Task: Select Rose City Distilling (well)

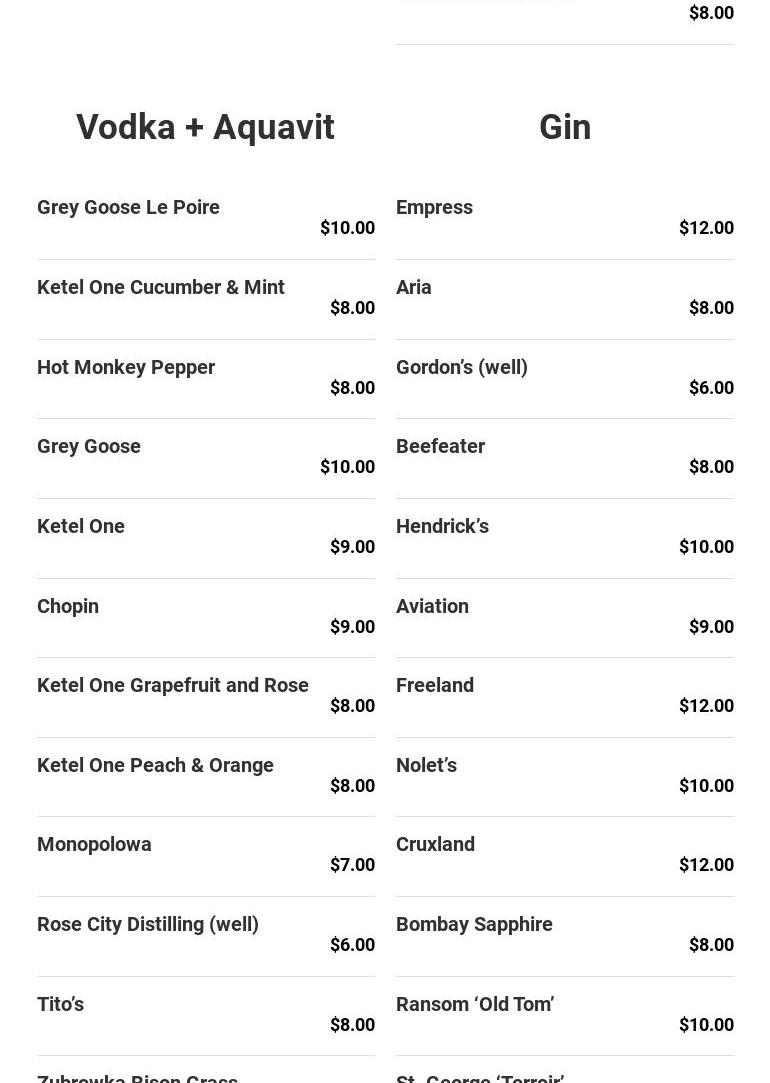Action: pyautogui.click(x=147, y=924)
